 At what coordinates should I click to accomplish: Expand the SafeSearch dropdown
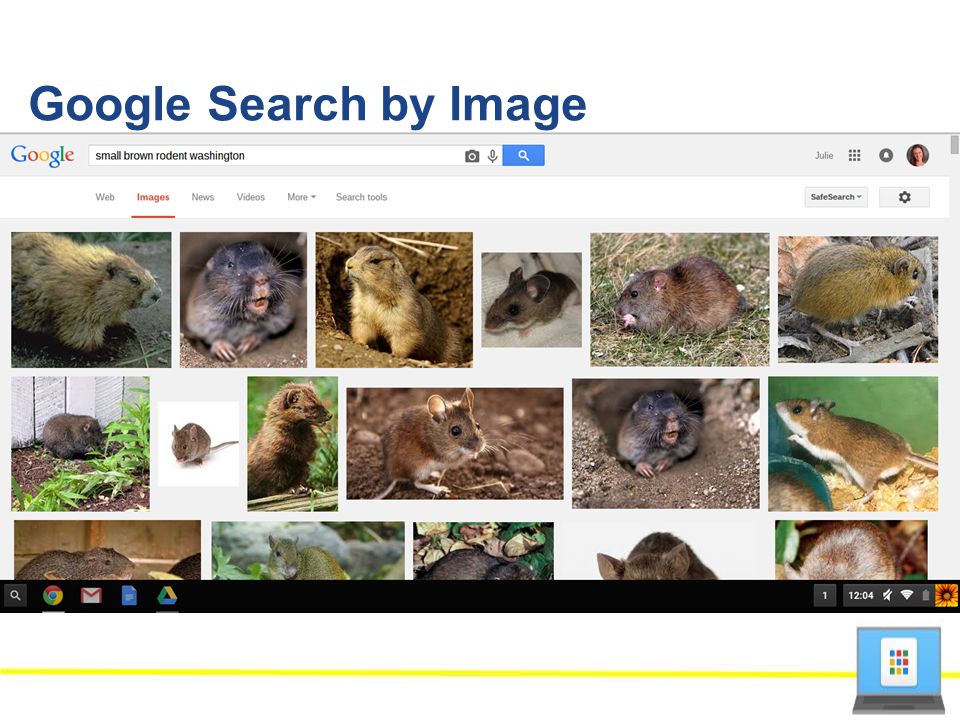[836, 197]
